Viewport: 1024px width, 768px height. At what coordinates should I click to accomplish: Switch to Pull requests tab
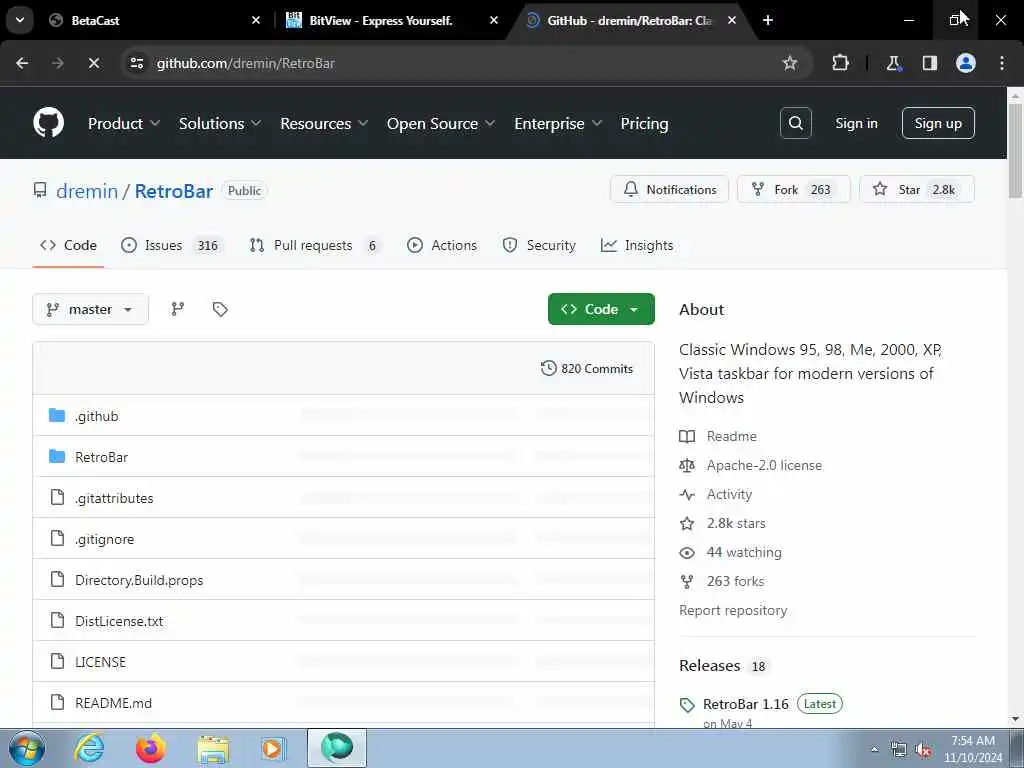pos(315,245)
